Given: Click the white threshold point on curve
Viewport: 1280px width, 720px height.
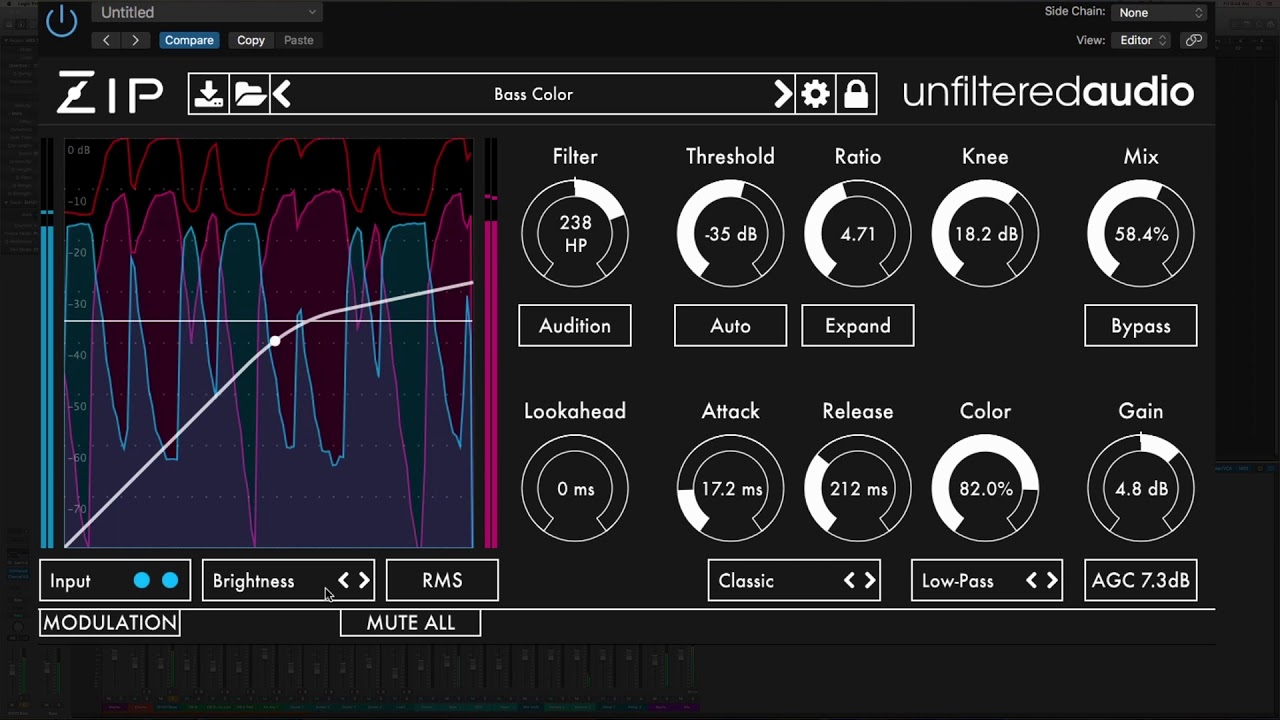Looking at the screenshot, I should (275, 342).
